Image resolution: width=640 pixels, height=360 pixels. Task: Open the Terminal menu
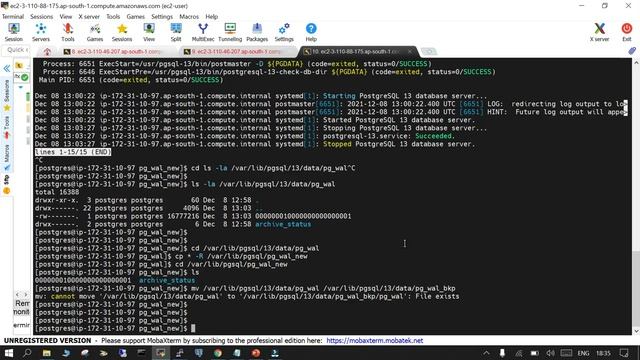coord(13,17)
